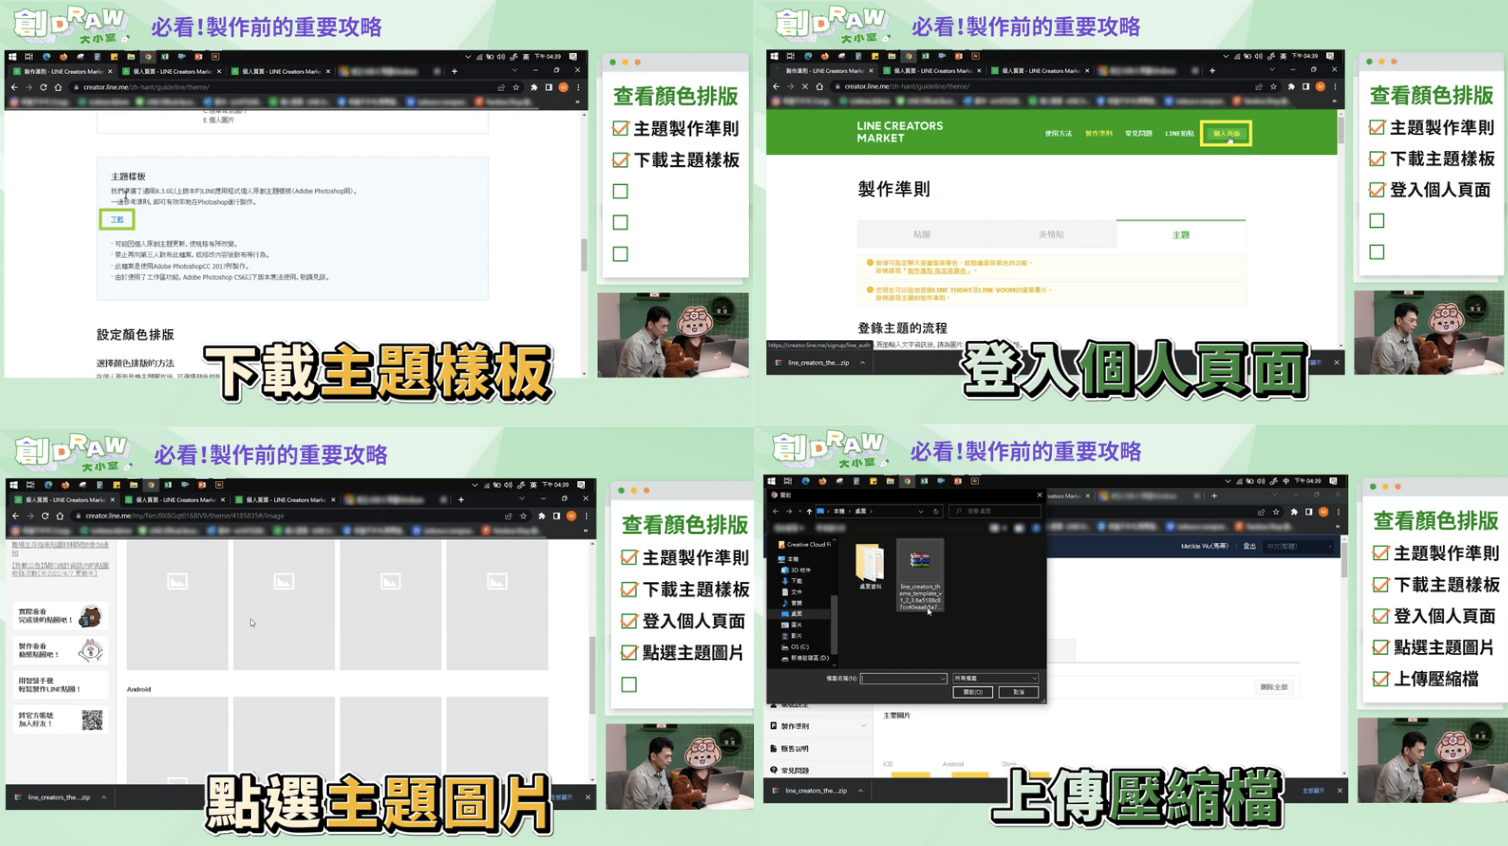Click search field in file dialog
This screenshot has width=1508, height=846.
(995, 511)
